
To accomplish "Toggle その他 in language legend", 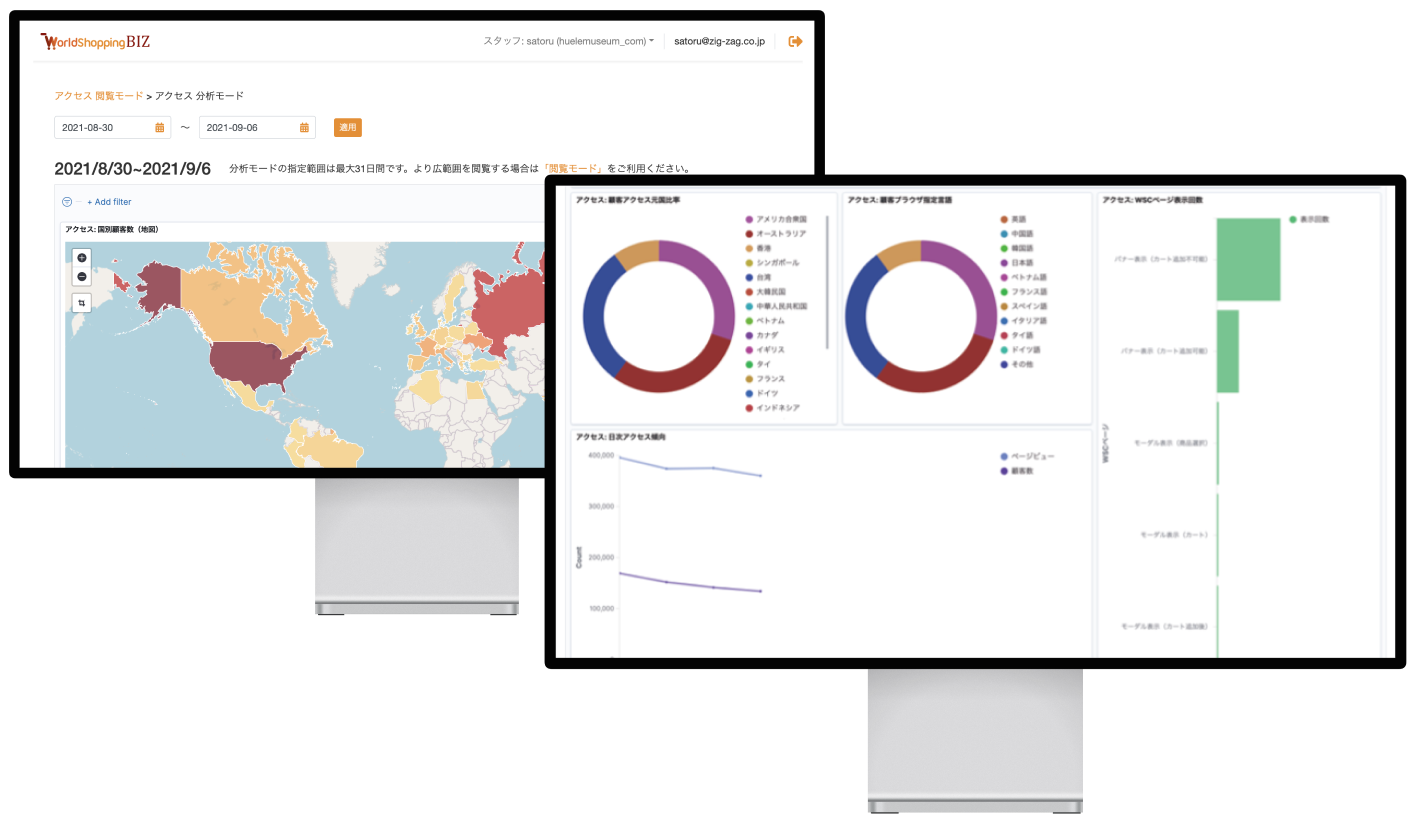I will 1016,364.
